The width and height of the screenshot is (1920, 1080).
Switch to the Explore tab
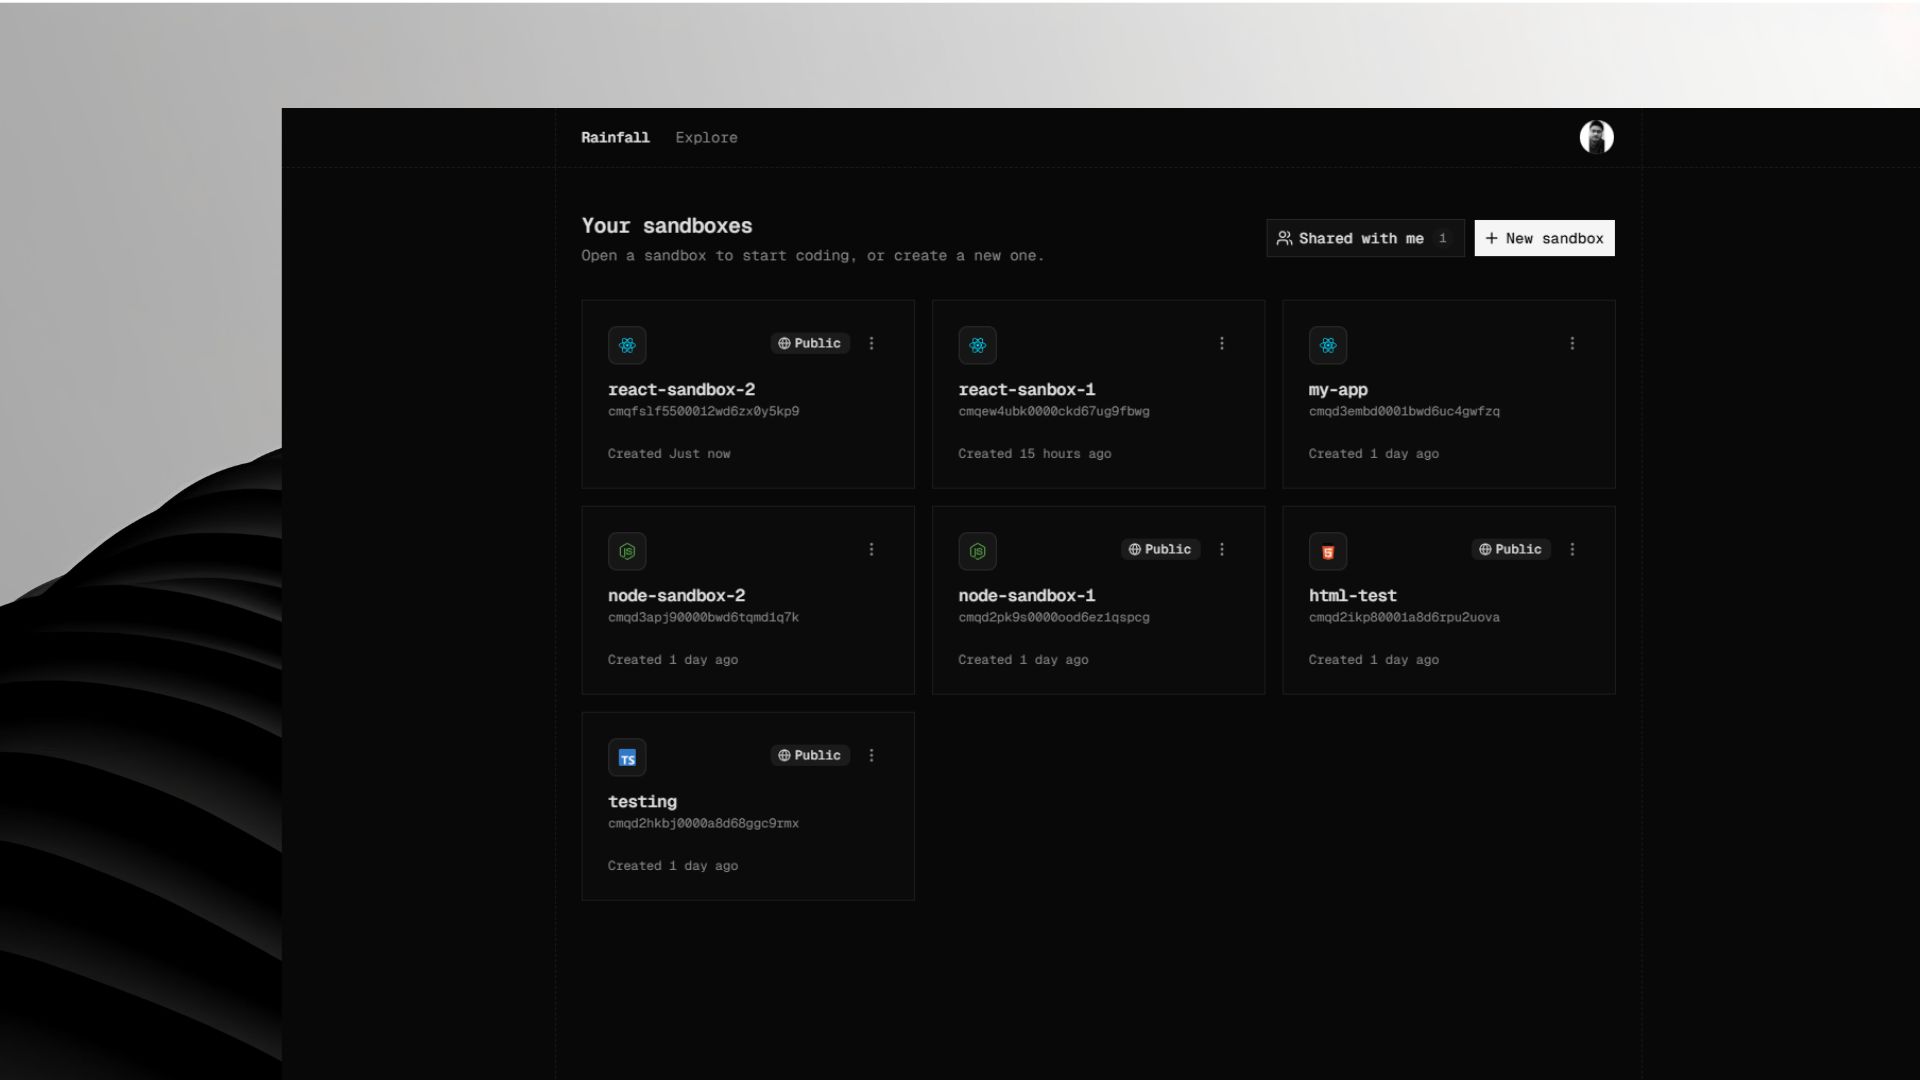pos(706,138)
